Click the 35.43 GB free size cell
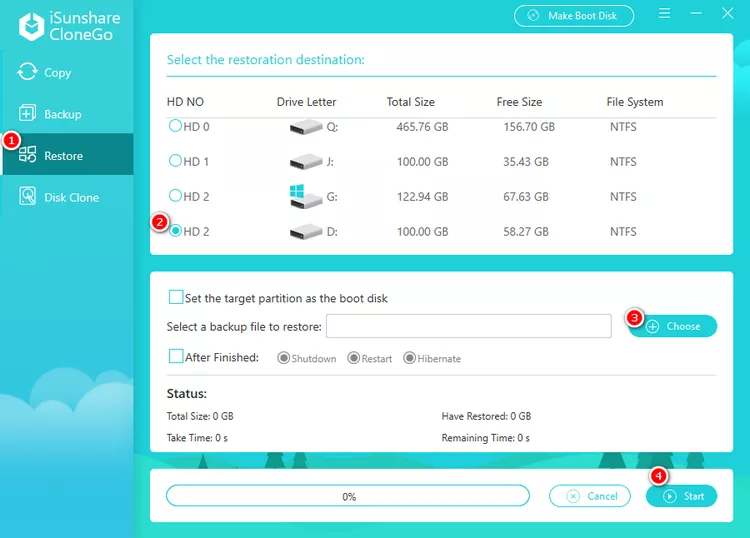 click(x=526, y=162)
